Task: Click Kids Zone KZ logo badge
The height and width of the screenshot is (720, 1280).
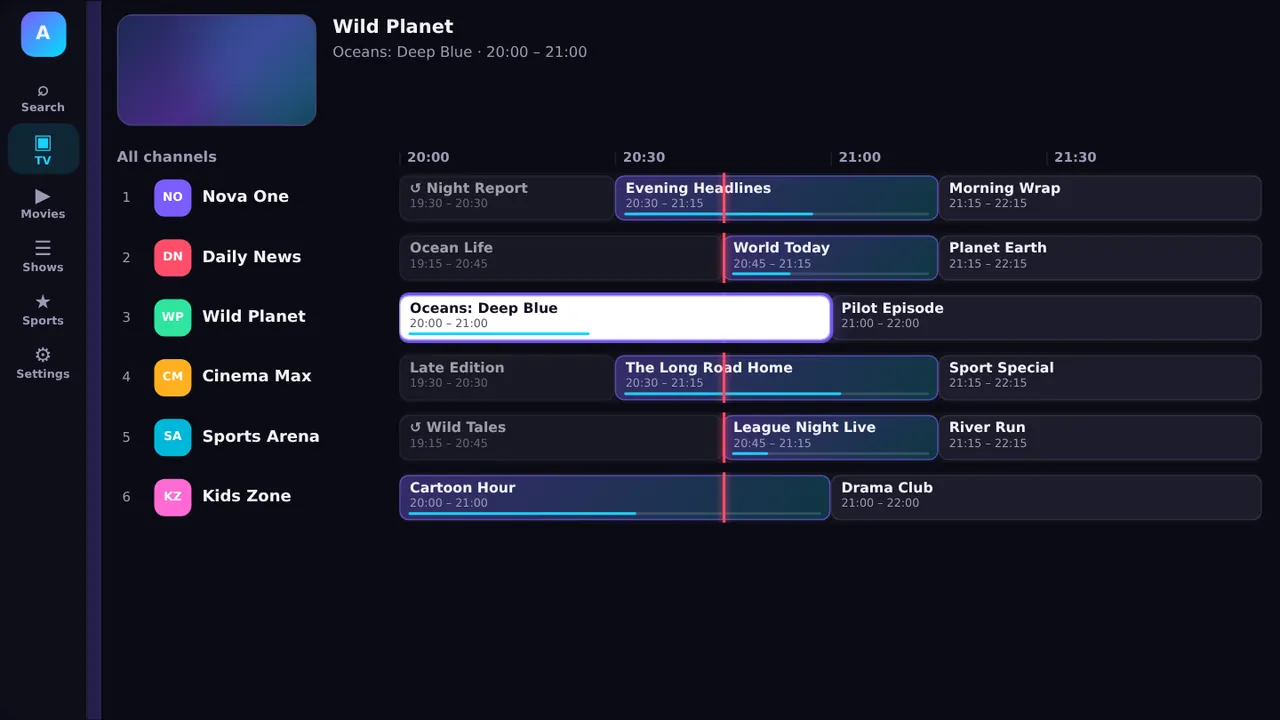Action: click(x=172, y=497)
